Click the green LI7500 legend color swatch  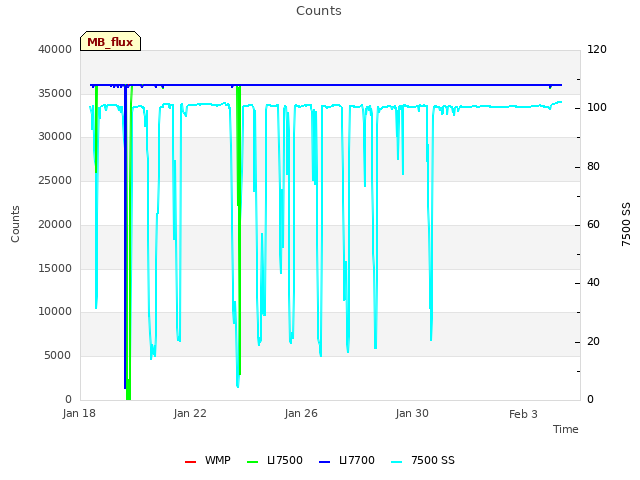point(252,462)
